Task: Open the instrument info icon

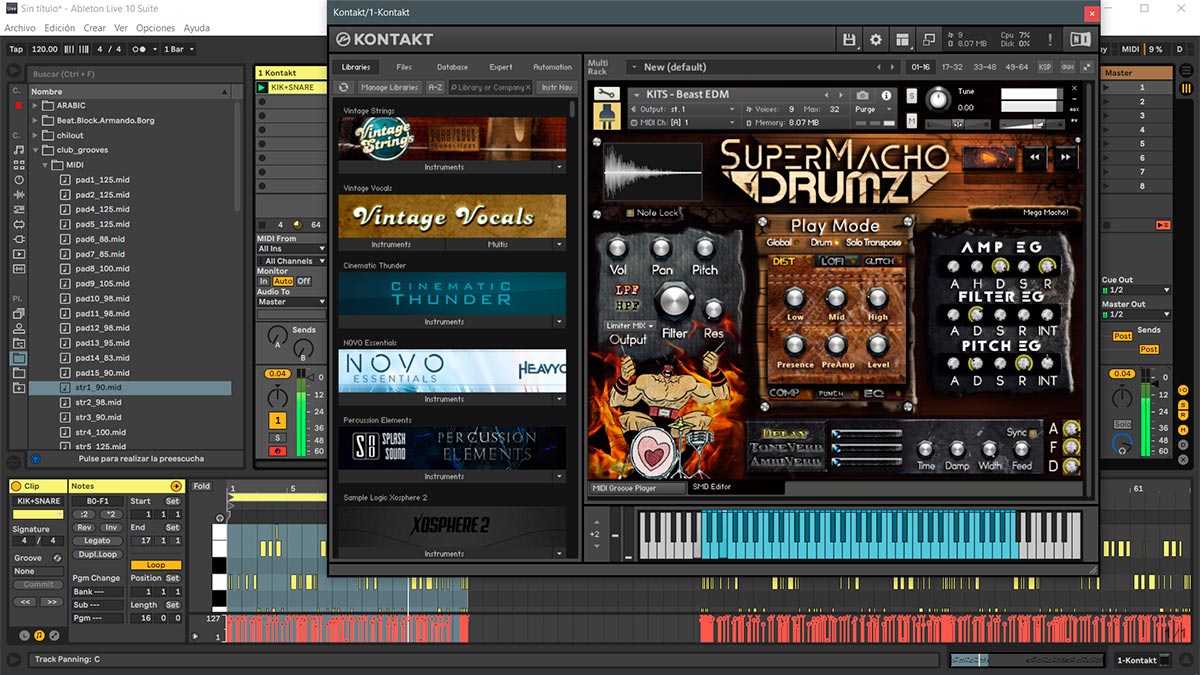Action: [886, 95]
